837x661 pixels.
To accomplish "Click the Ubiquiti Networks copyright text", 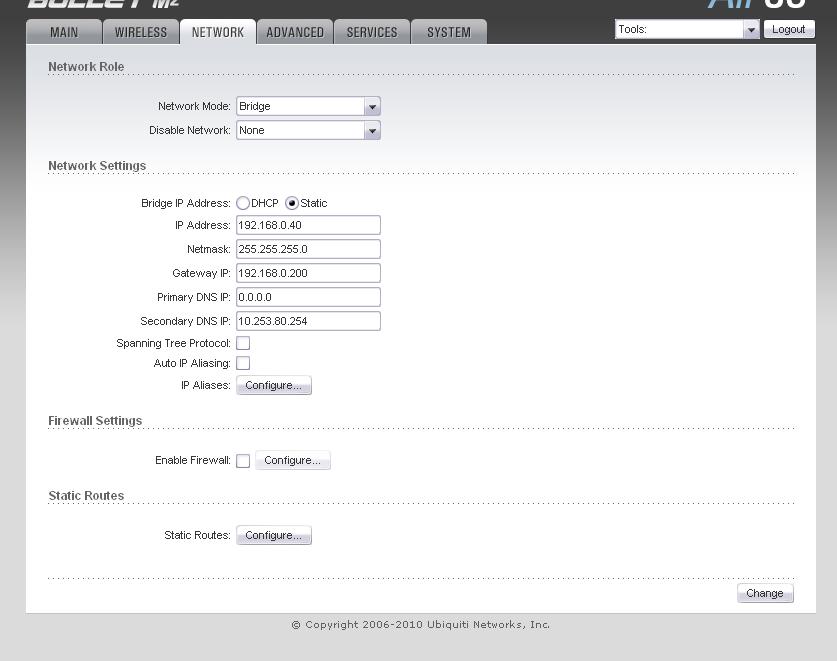I will point(421,625).
